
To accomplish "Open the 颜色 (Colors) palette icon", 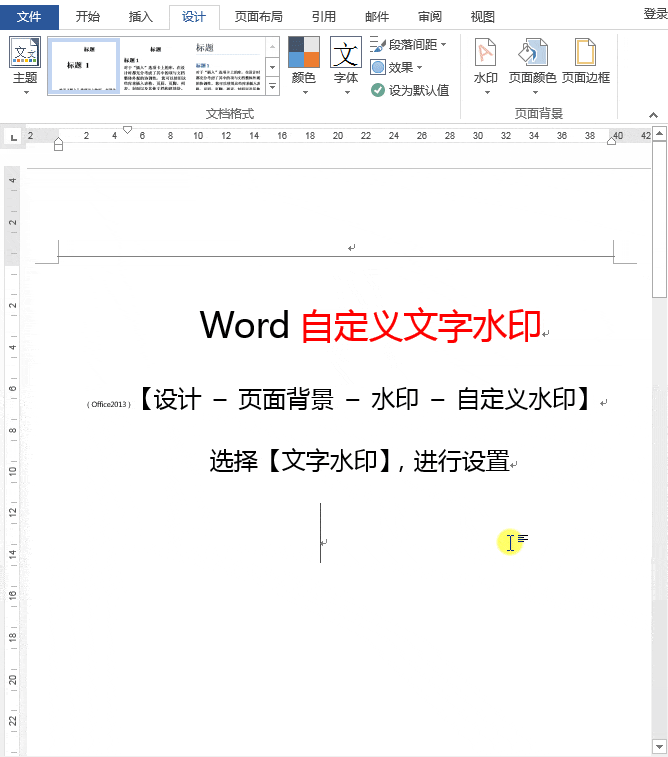I will pos(304,52).
